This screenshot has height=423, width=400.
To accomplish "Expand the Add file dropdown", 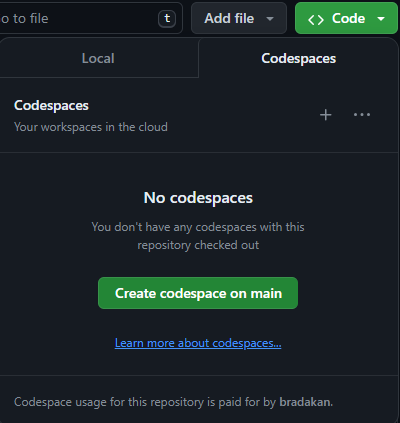I will click(x=239, y=18).
